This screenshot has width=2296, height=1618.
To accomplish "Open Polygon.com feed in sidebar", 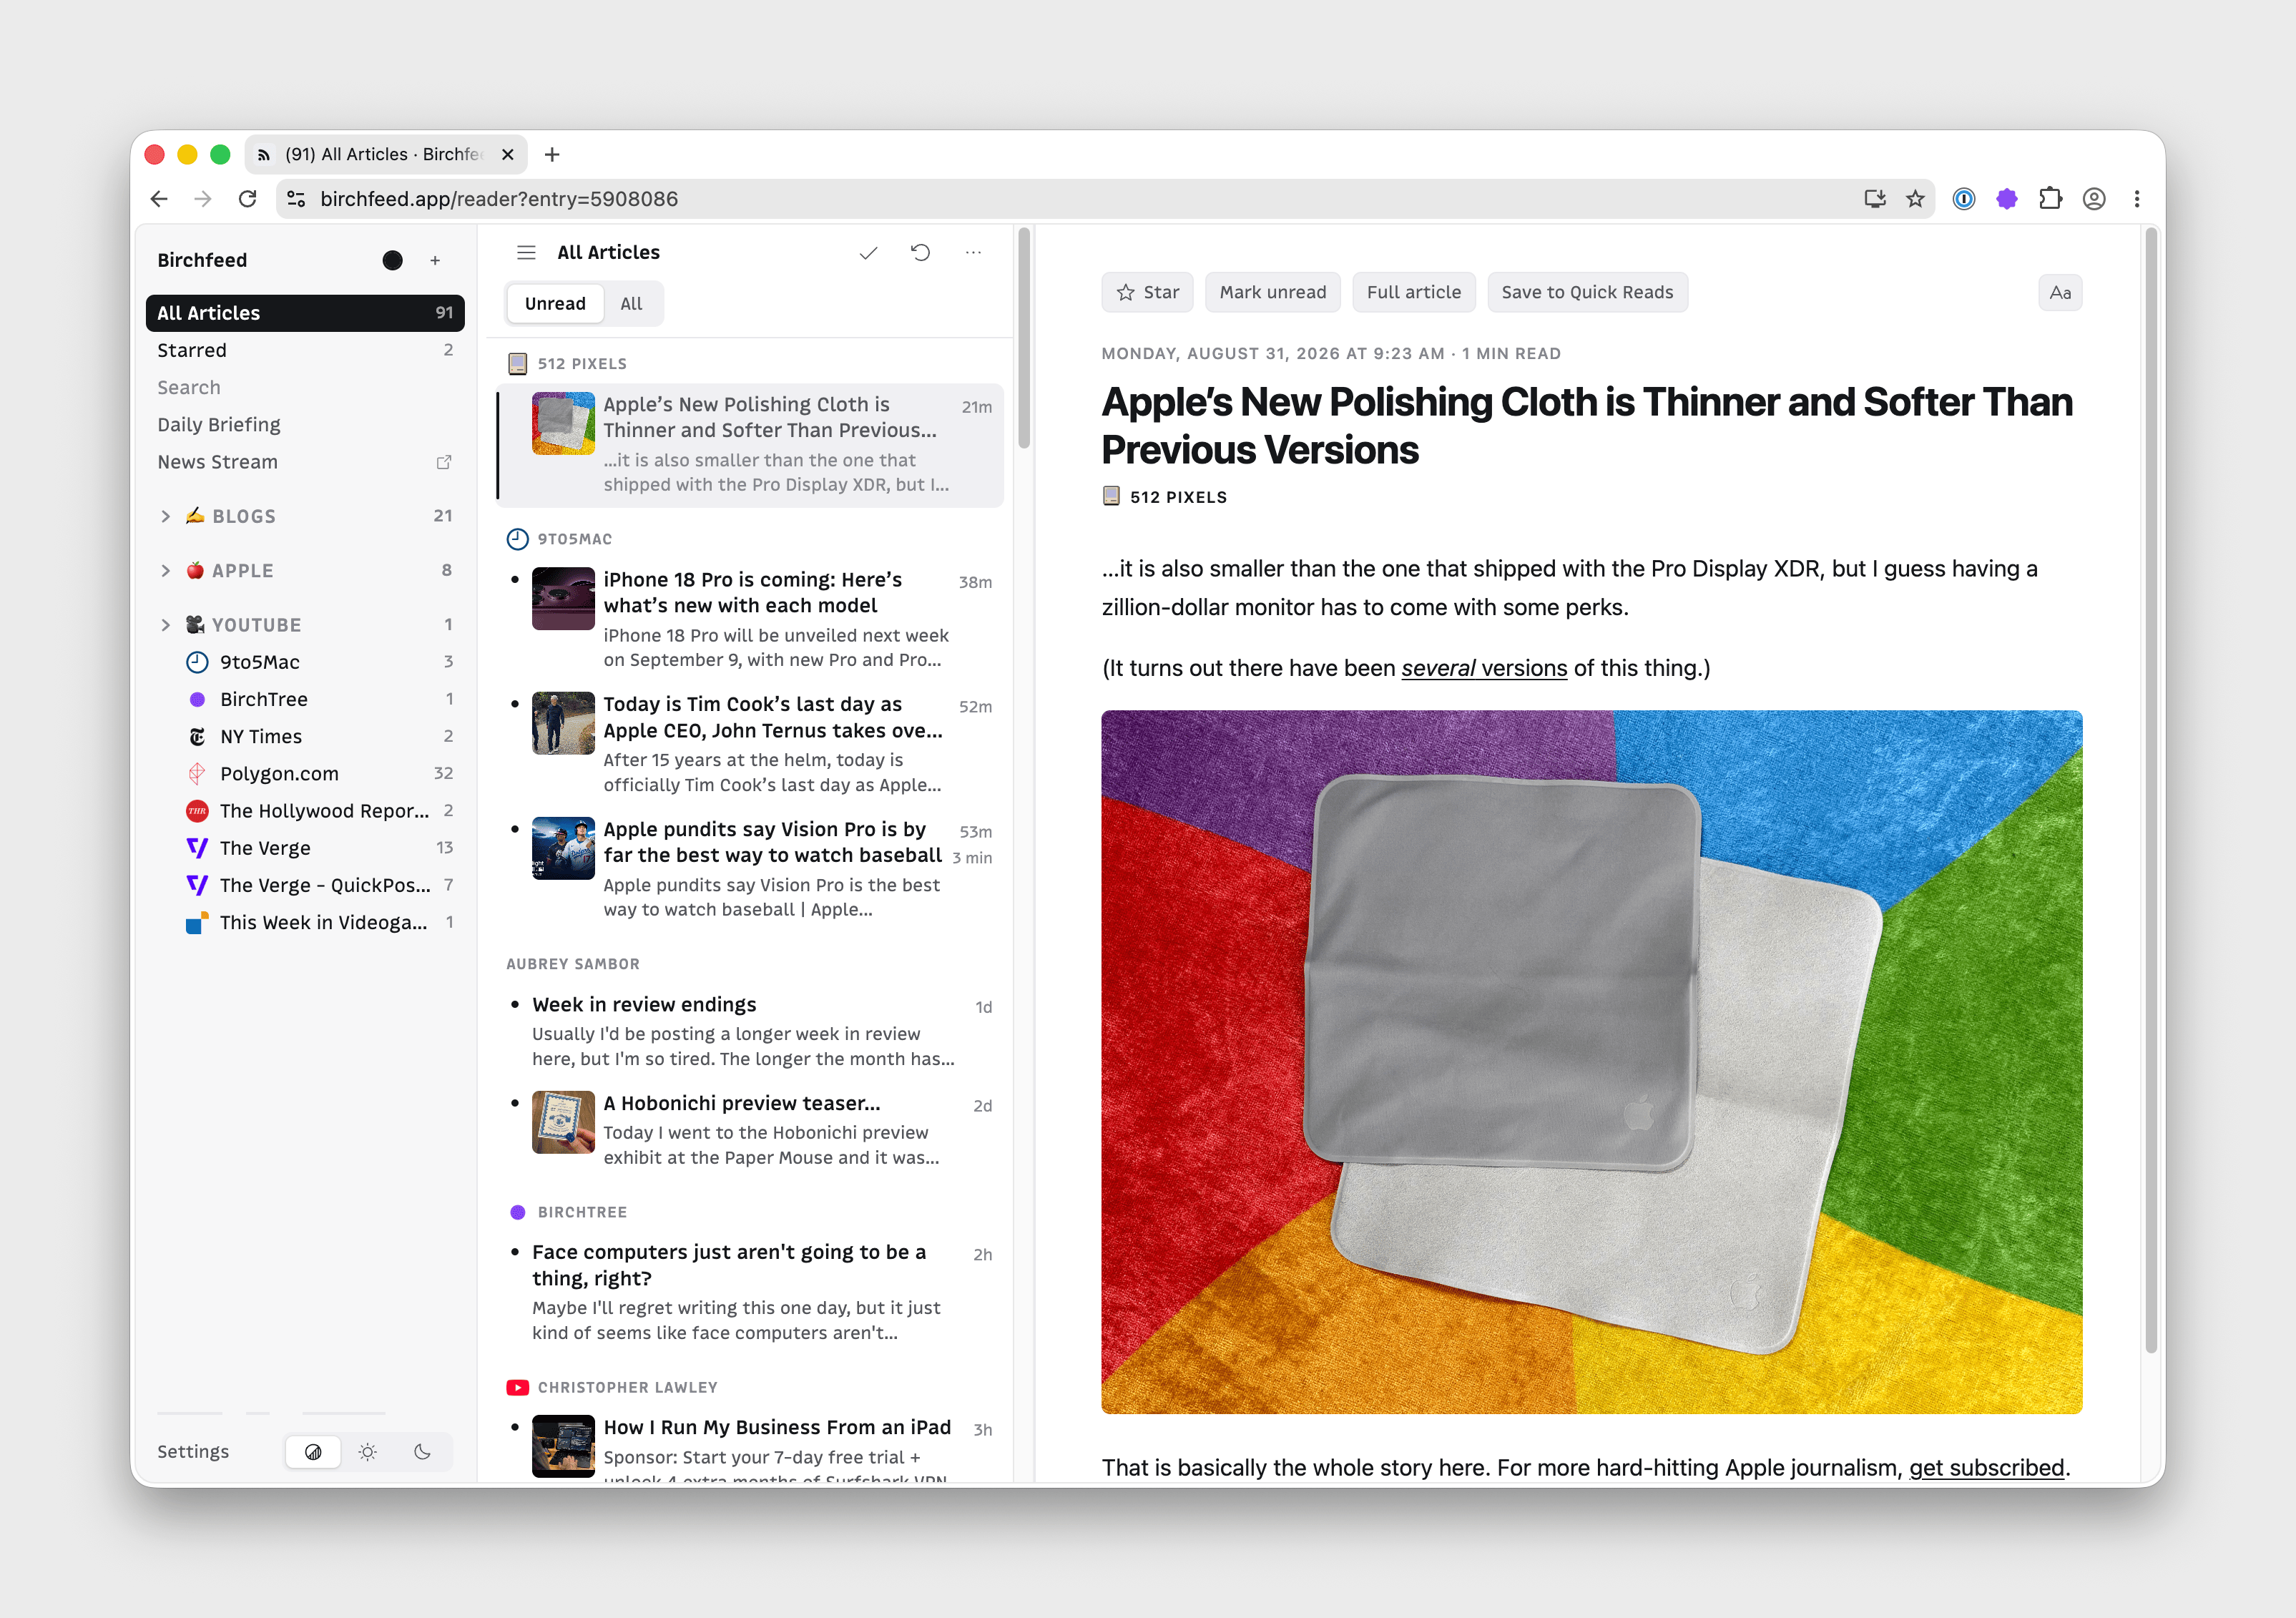I will [x=305, y=773].
